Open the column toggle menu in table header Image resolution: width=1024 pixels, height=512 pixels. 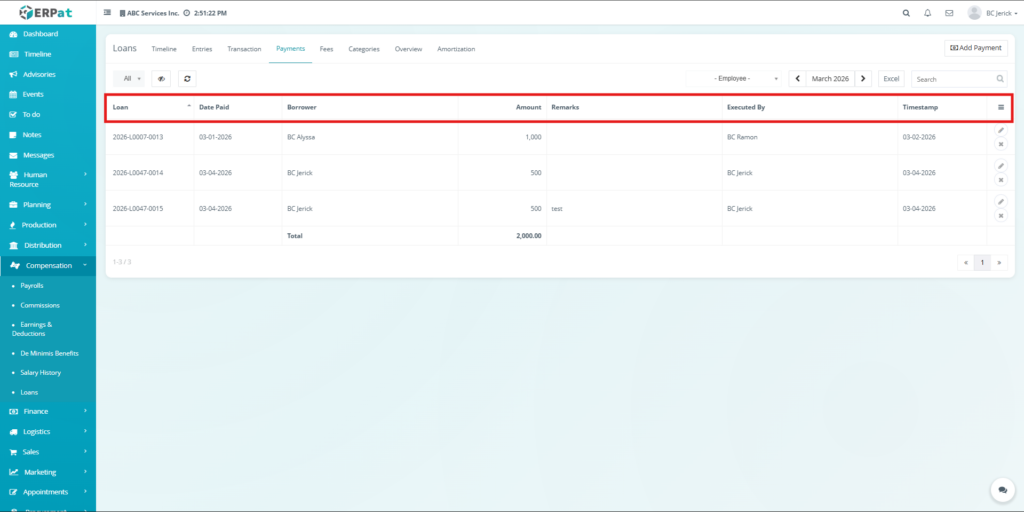tap(1000, 107)
